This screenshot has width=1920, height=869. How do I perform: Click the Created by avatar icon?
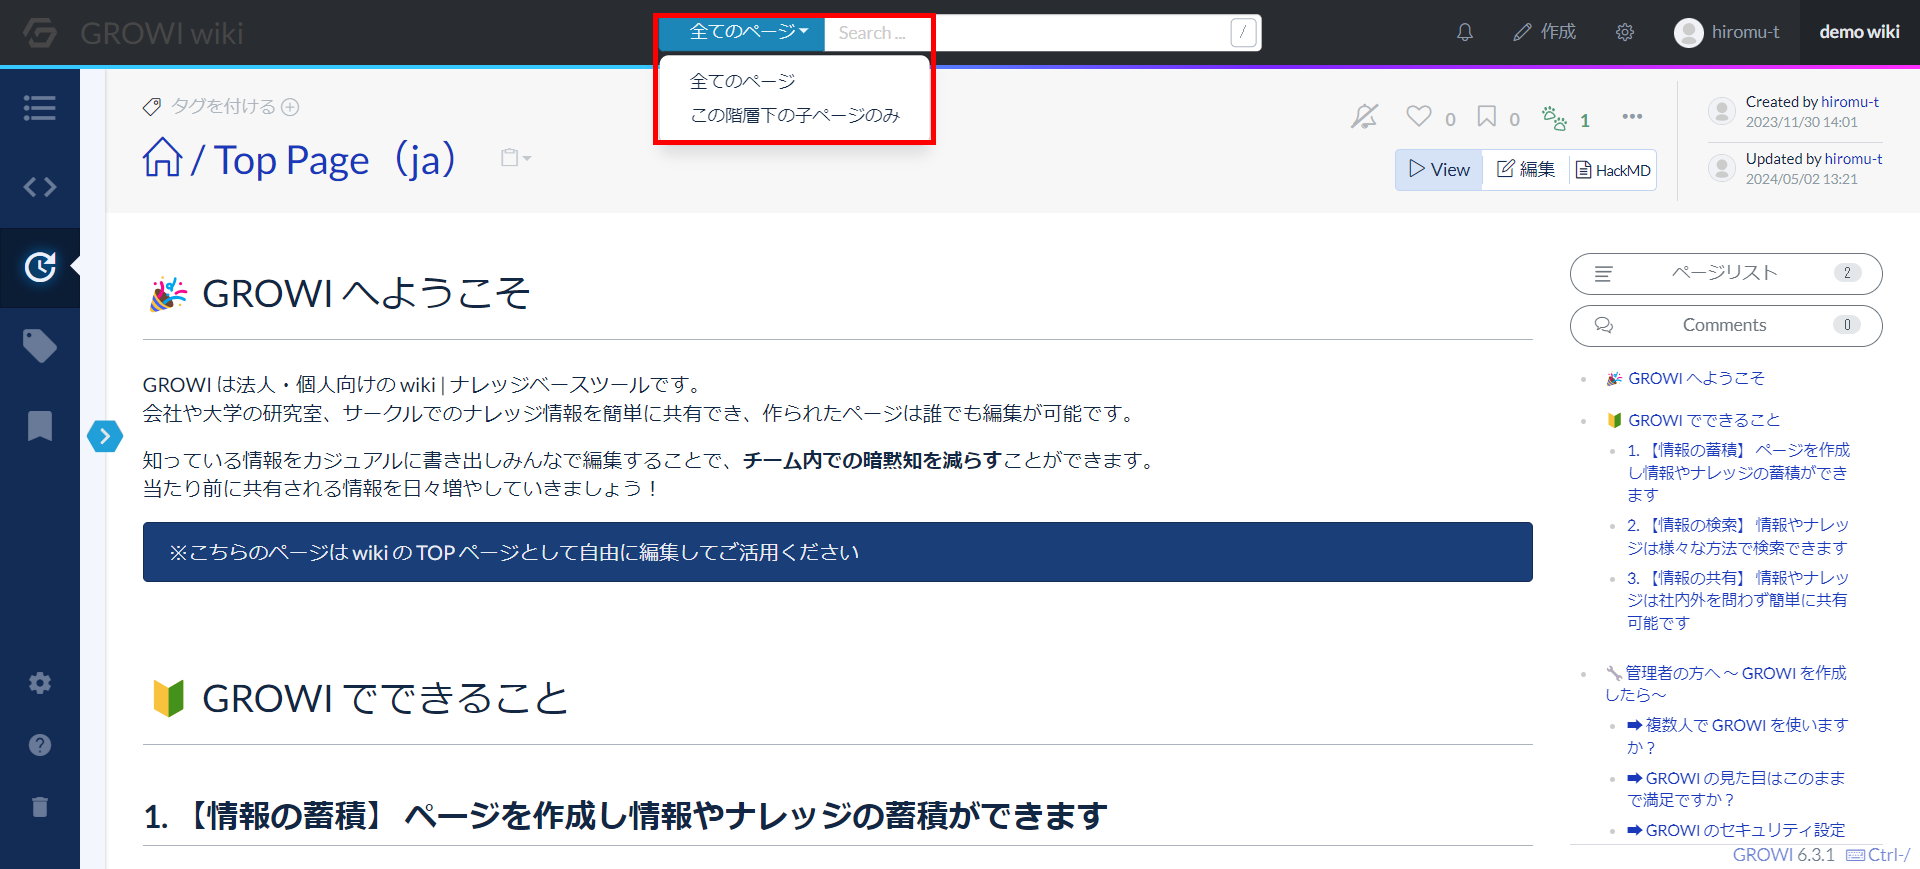click(x=1722, y=111)
